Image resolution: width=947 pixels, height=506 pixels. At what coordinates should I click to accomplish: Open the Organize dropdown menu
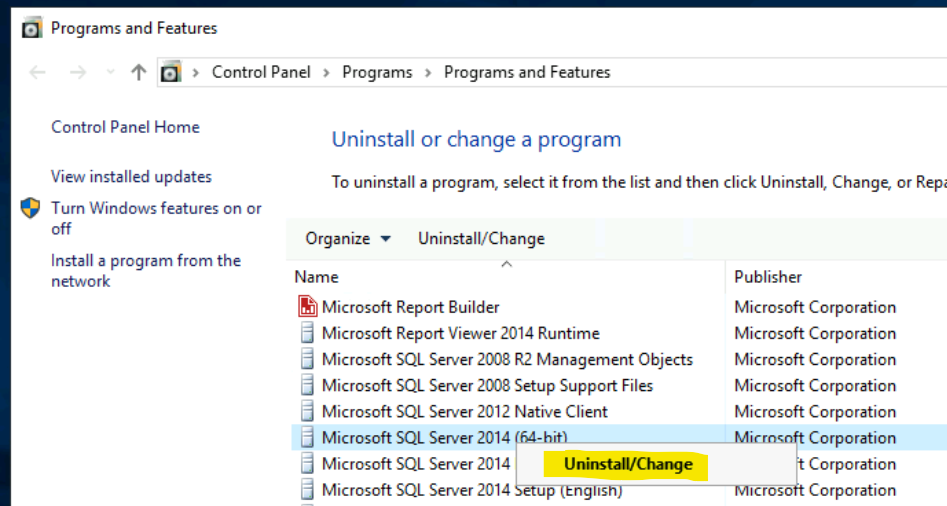(348, 239)
